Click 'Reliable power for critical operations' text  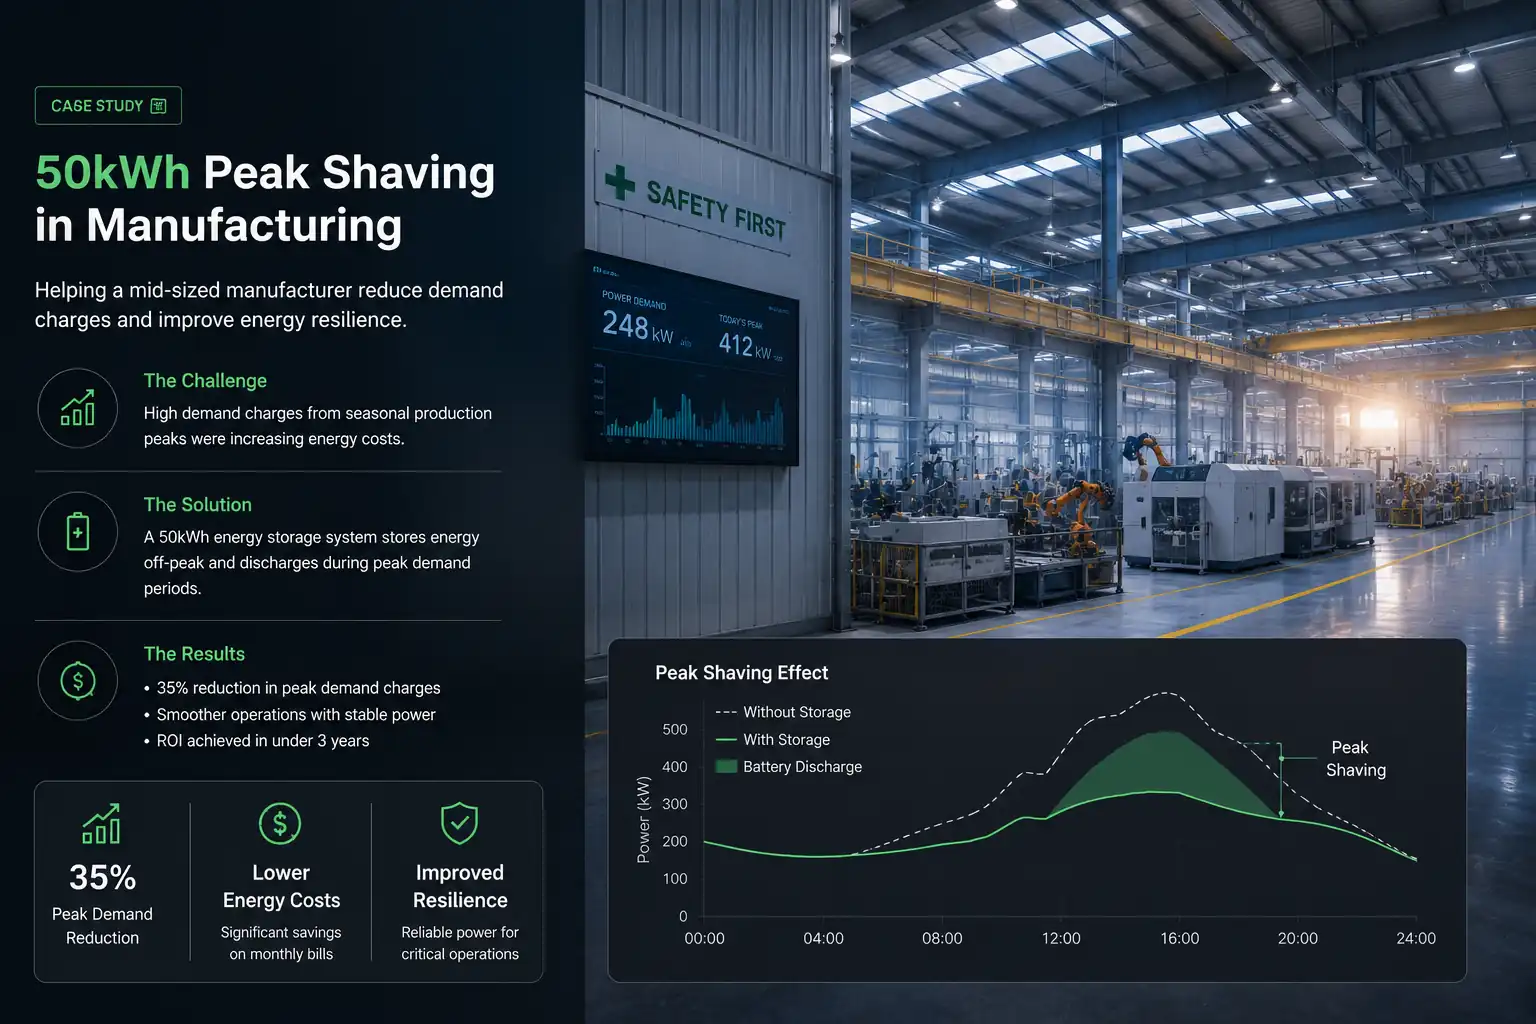pyautogui.click(x=460, y=943)
